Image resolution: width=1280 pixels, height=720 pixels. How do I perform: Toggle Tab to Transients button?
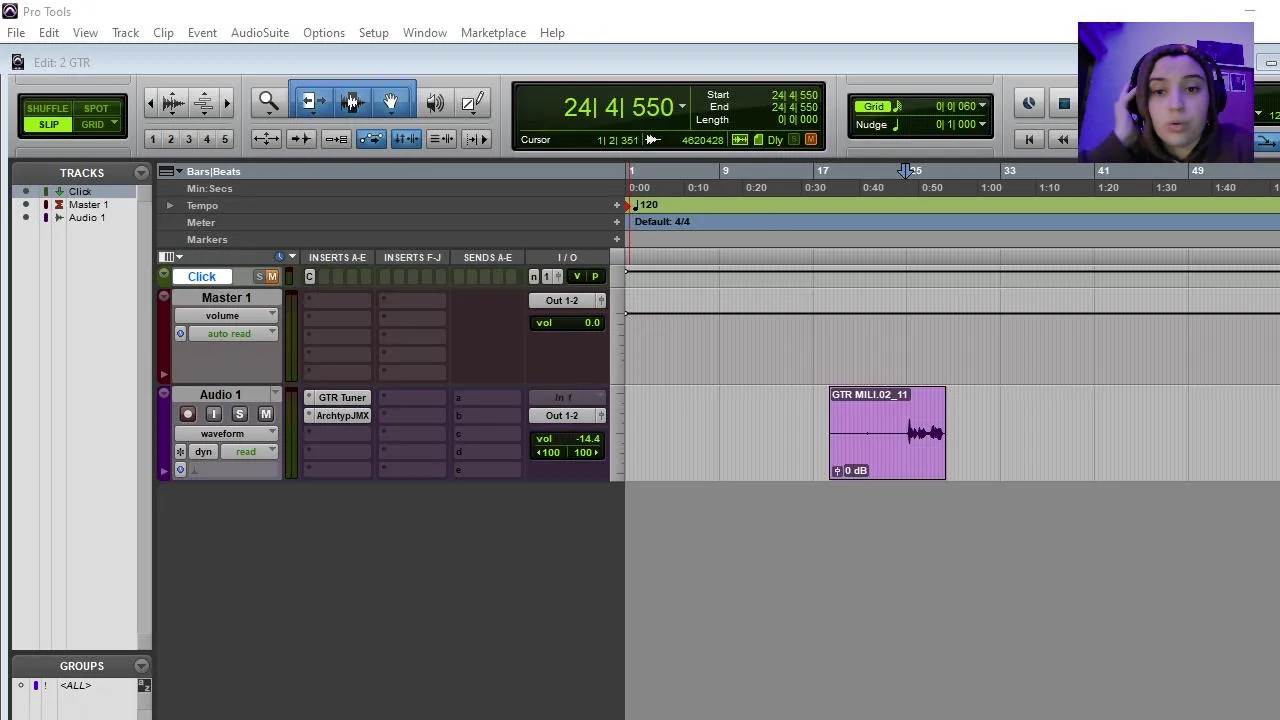pyautogui.click(x=300, y=139)
